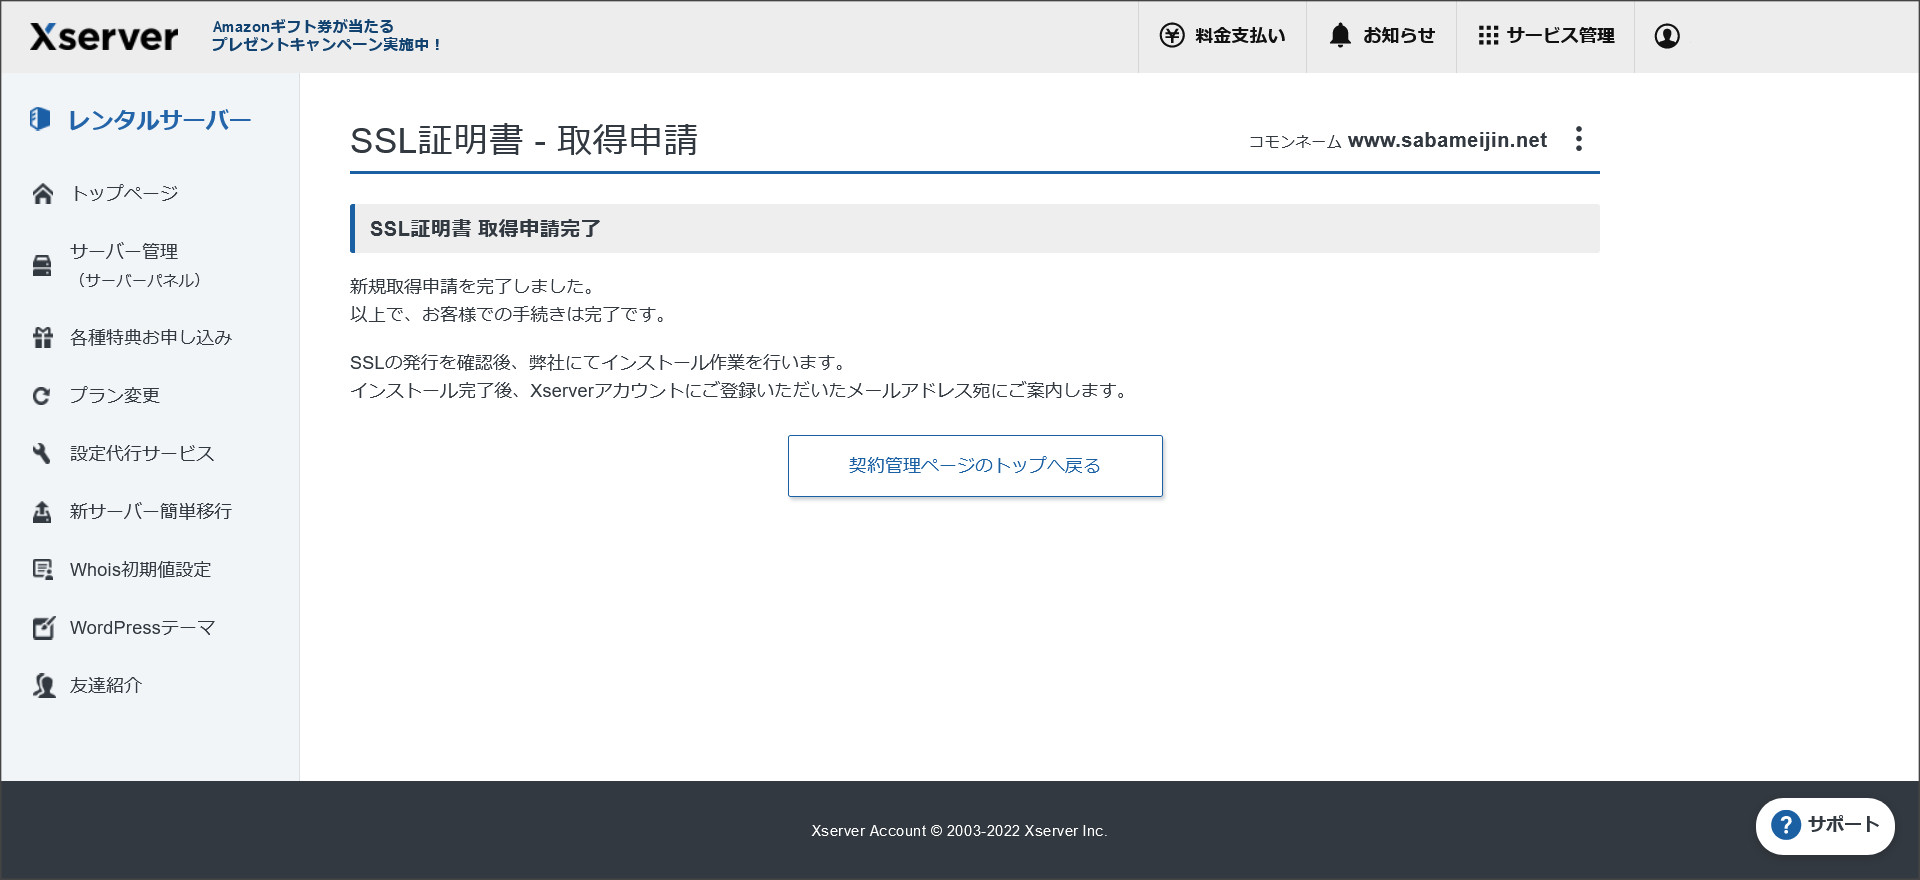
Task: Open the Amazon gift card campaign link
Action: click(x=326, y=36)
